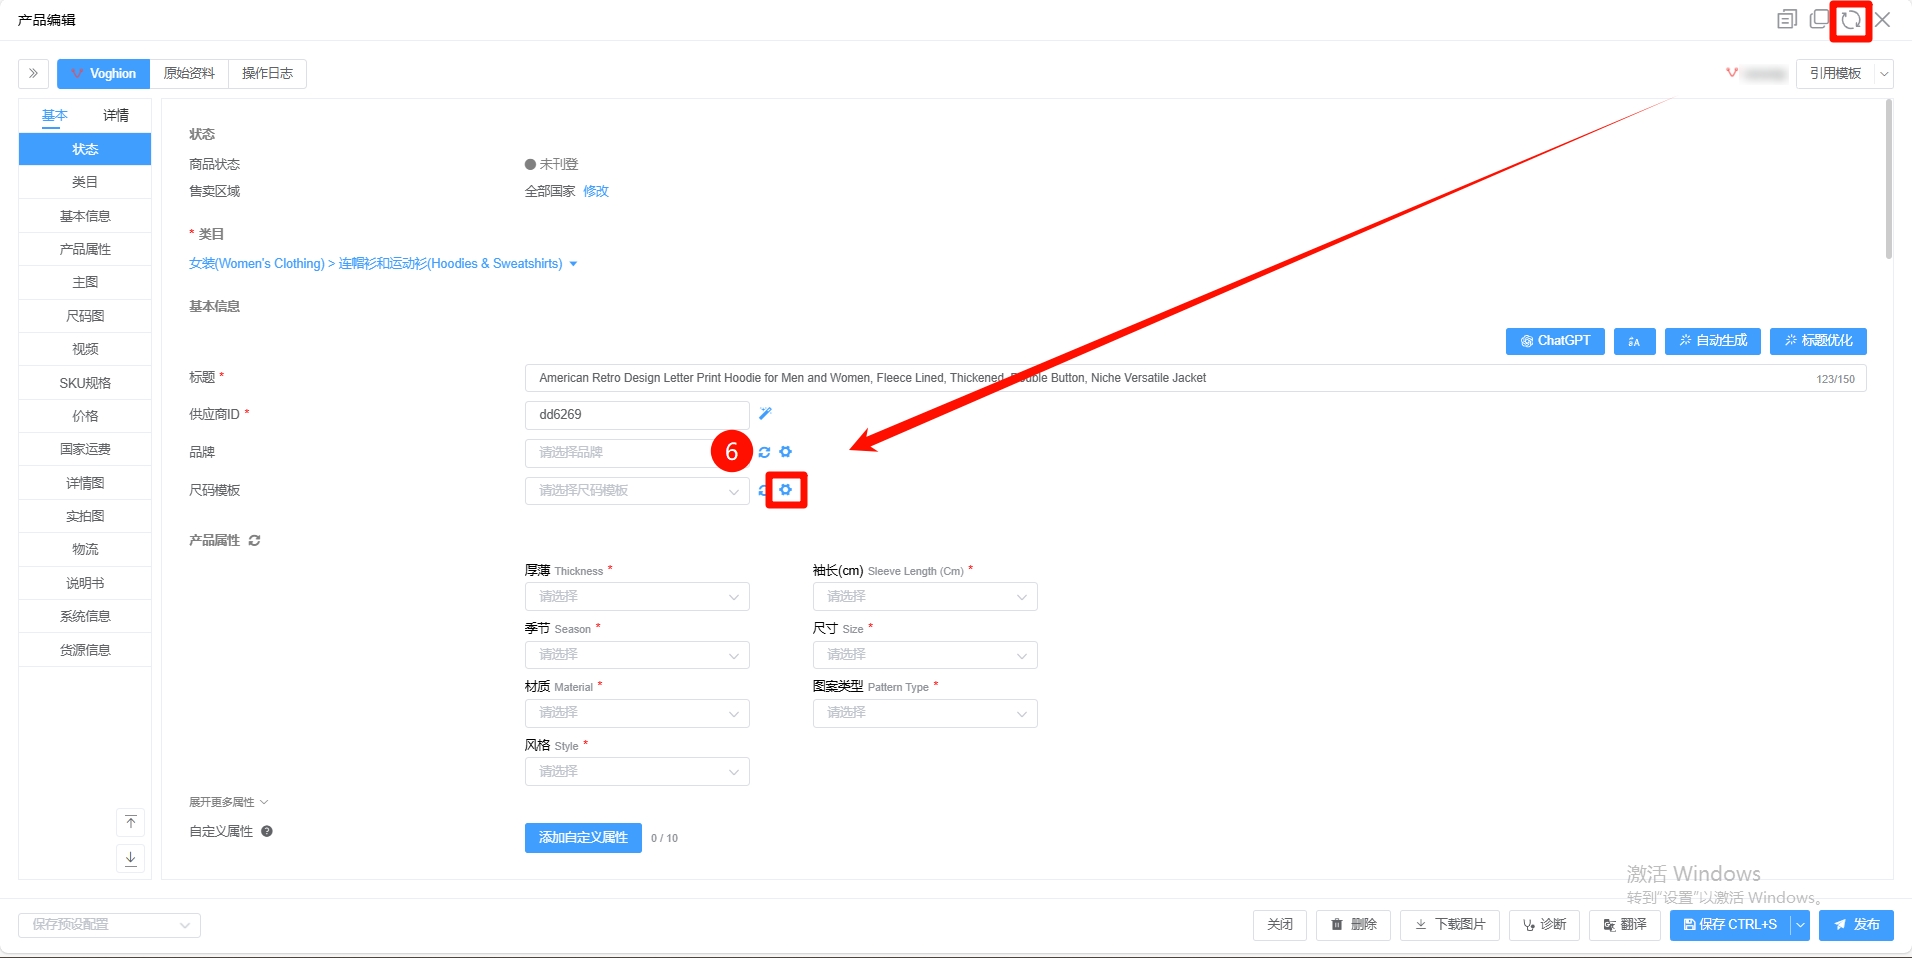Viewport: 1912px width, 958px height.
Task: Click the scroll-to-top arrow icon
Action: (x=131, y=822)
